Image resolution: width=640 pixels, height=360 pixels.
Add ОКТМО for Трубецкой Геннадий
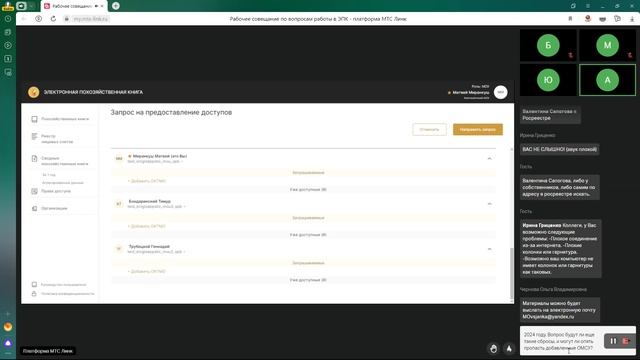click(x=147, y=271)
